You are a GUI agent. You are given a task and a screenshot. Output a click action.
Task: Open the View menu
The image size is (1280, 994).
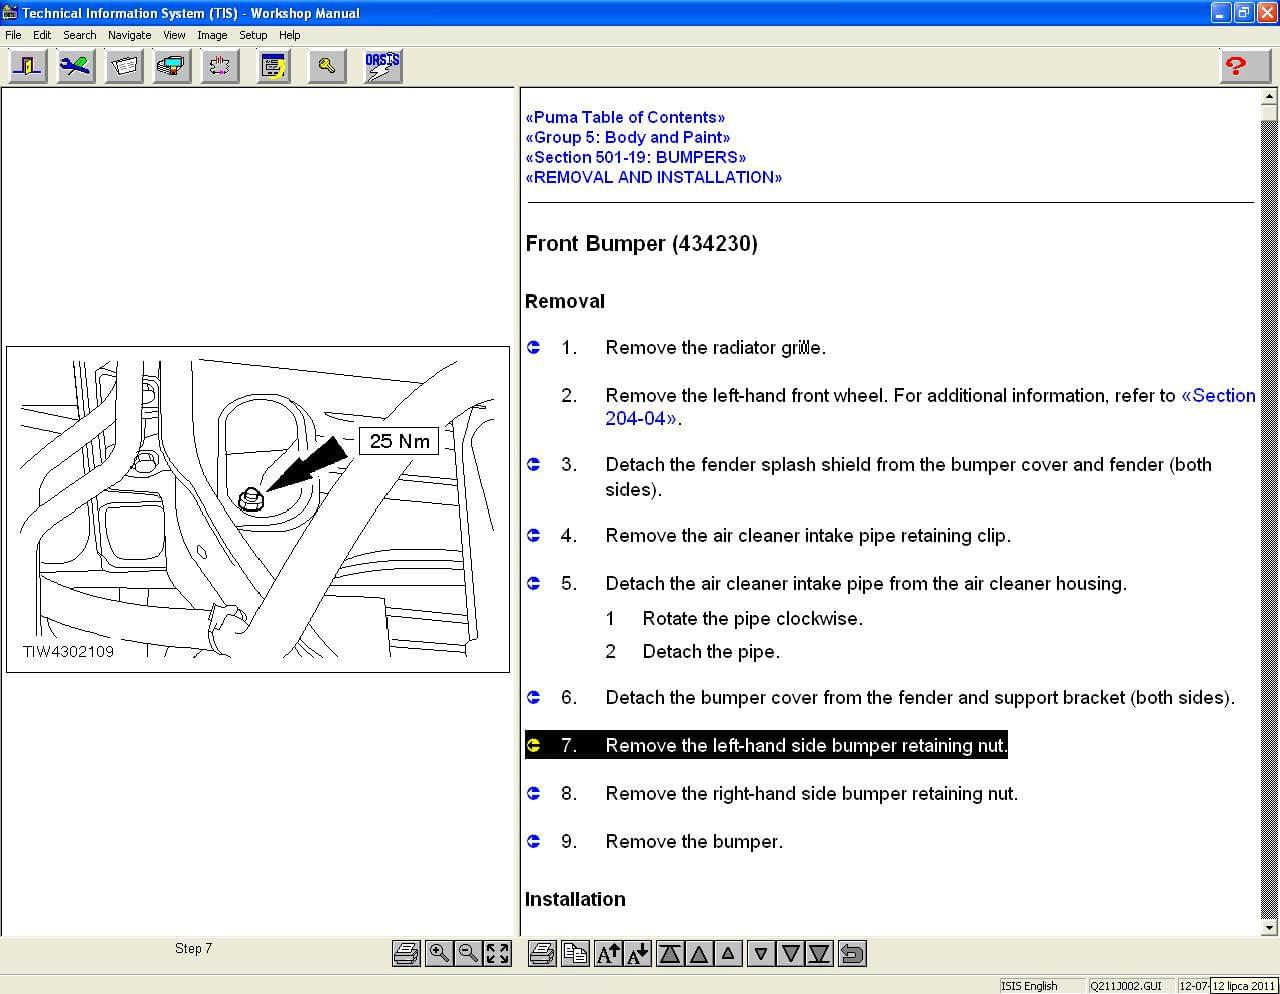(x=174, y=35)
